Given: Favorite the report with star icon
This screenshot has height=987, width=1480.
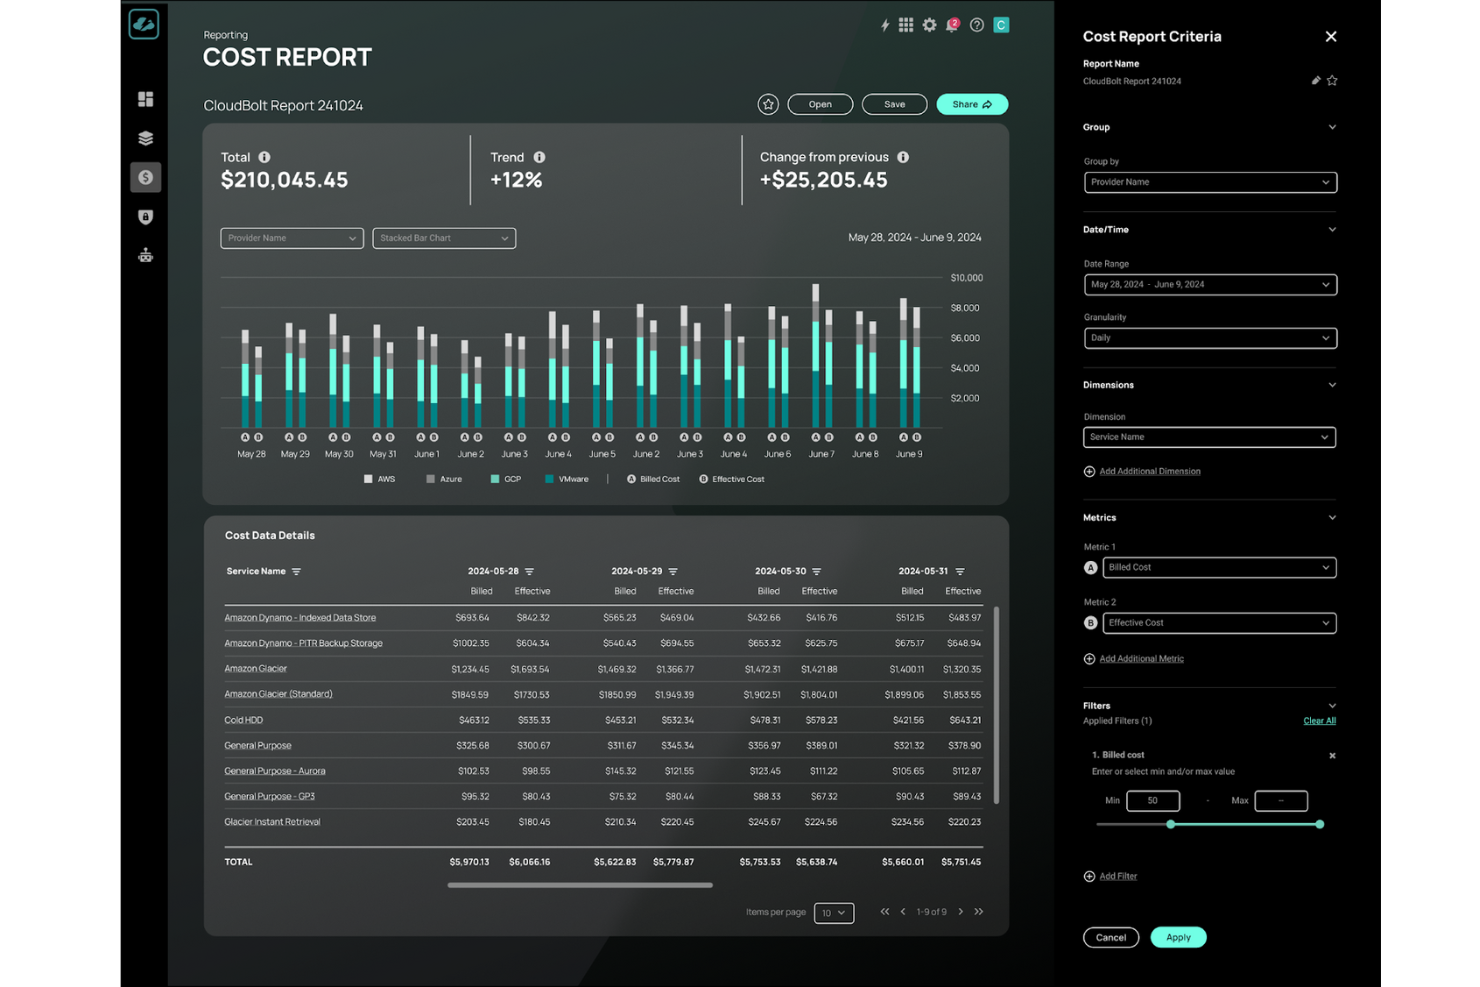Looking at the screenshot, I should click(x=768, y=104).
